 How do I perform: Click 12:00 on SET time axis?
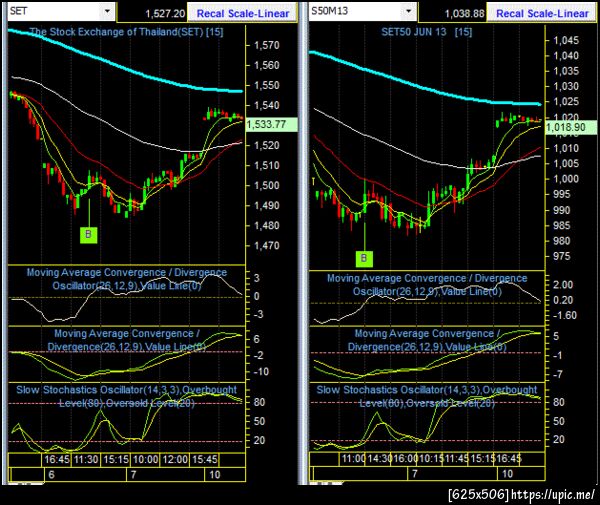(x=175, y=459)
